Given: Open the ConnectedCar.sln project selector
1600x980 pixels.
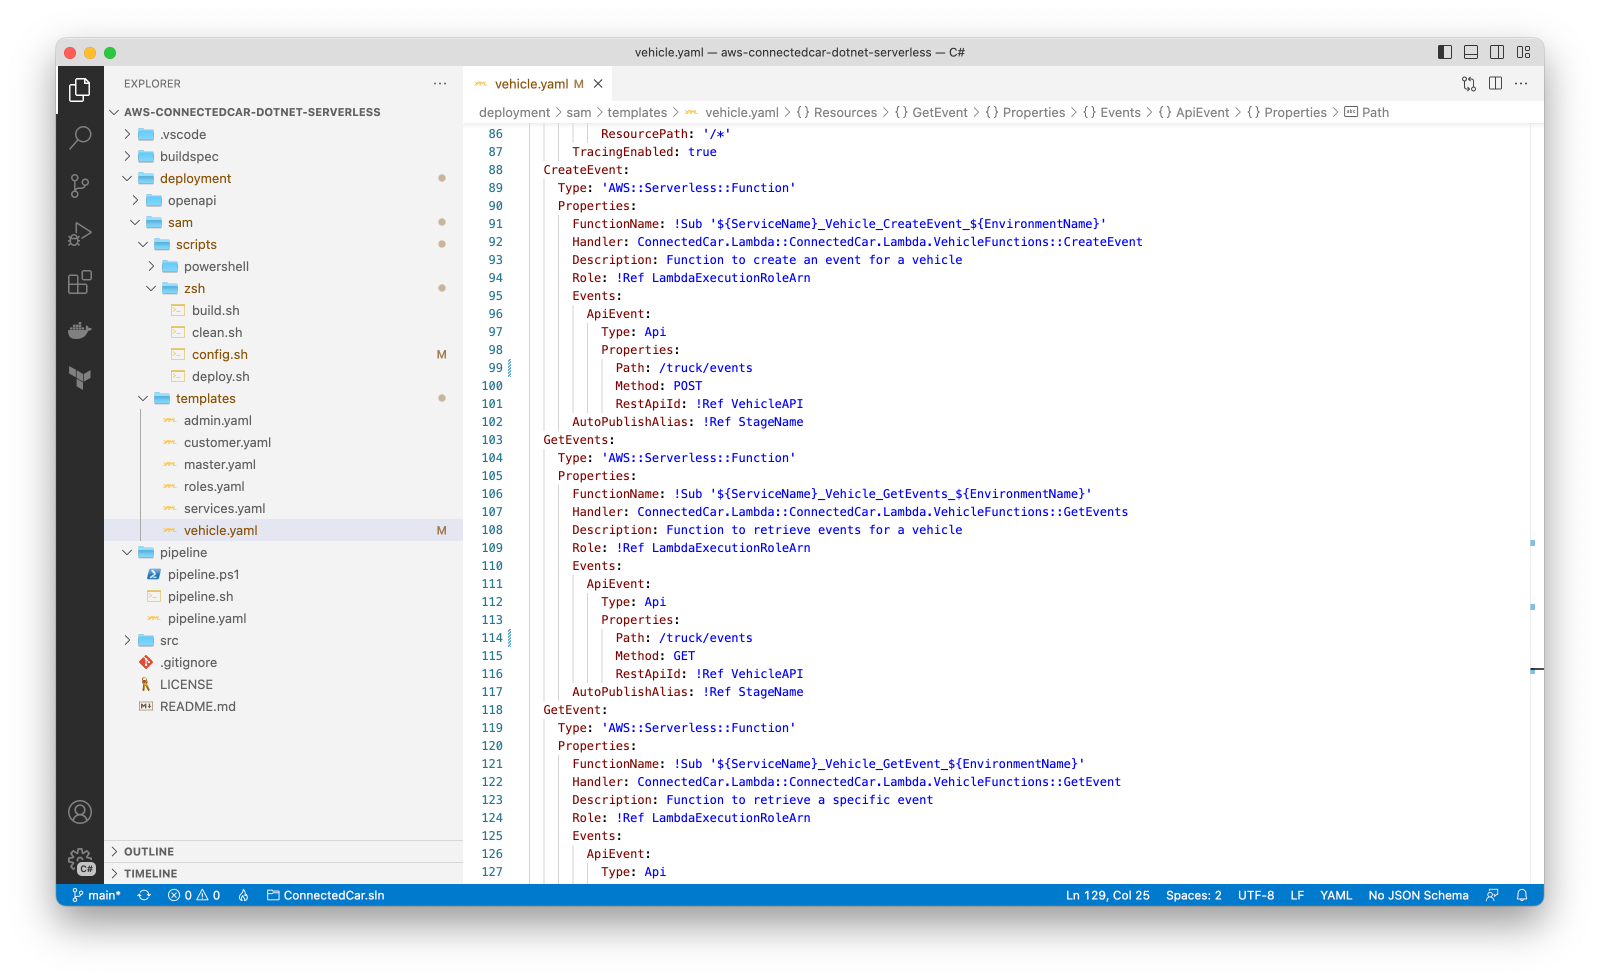Looking at the screenshot, I should (326, 895).
